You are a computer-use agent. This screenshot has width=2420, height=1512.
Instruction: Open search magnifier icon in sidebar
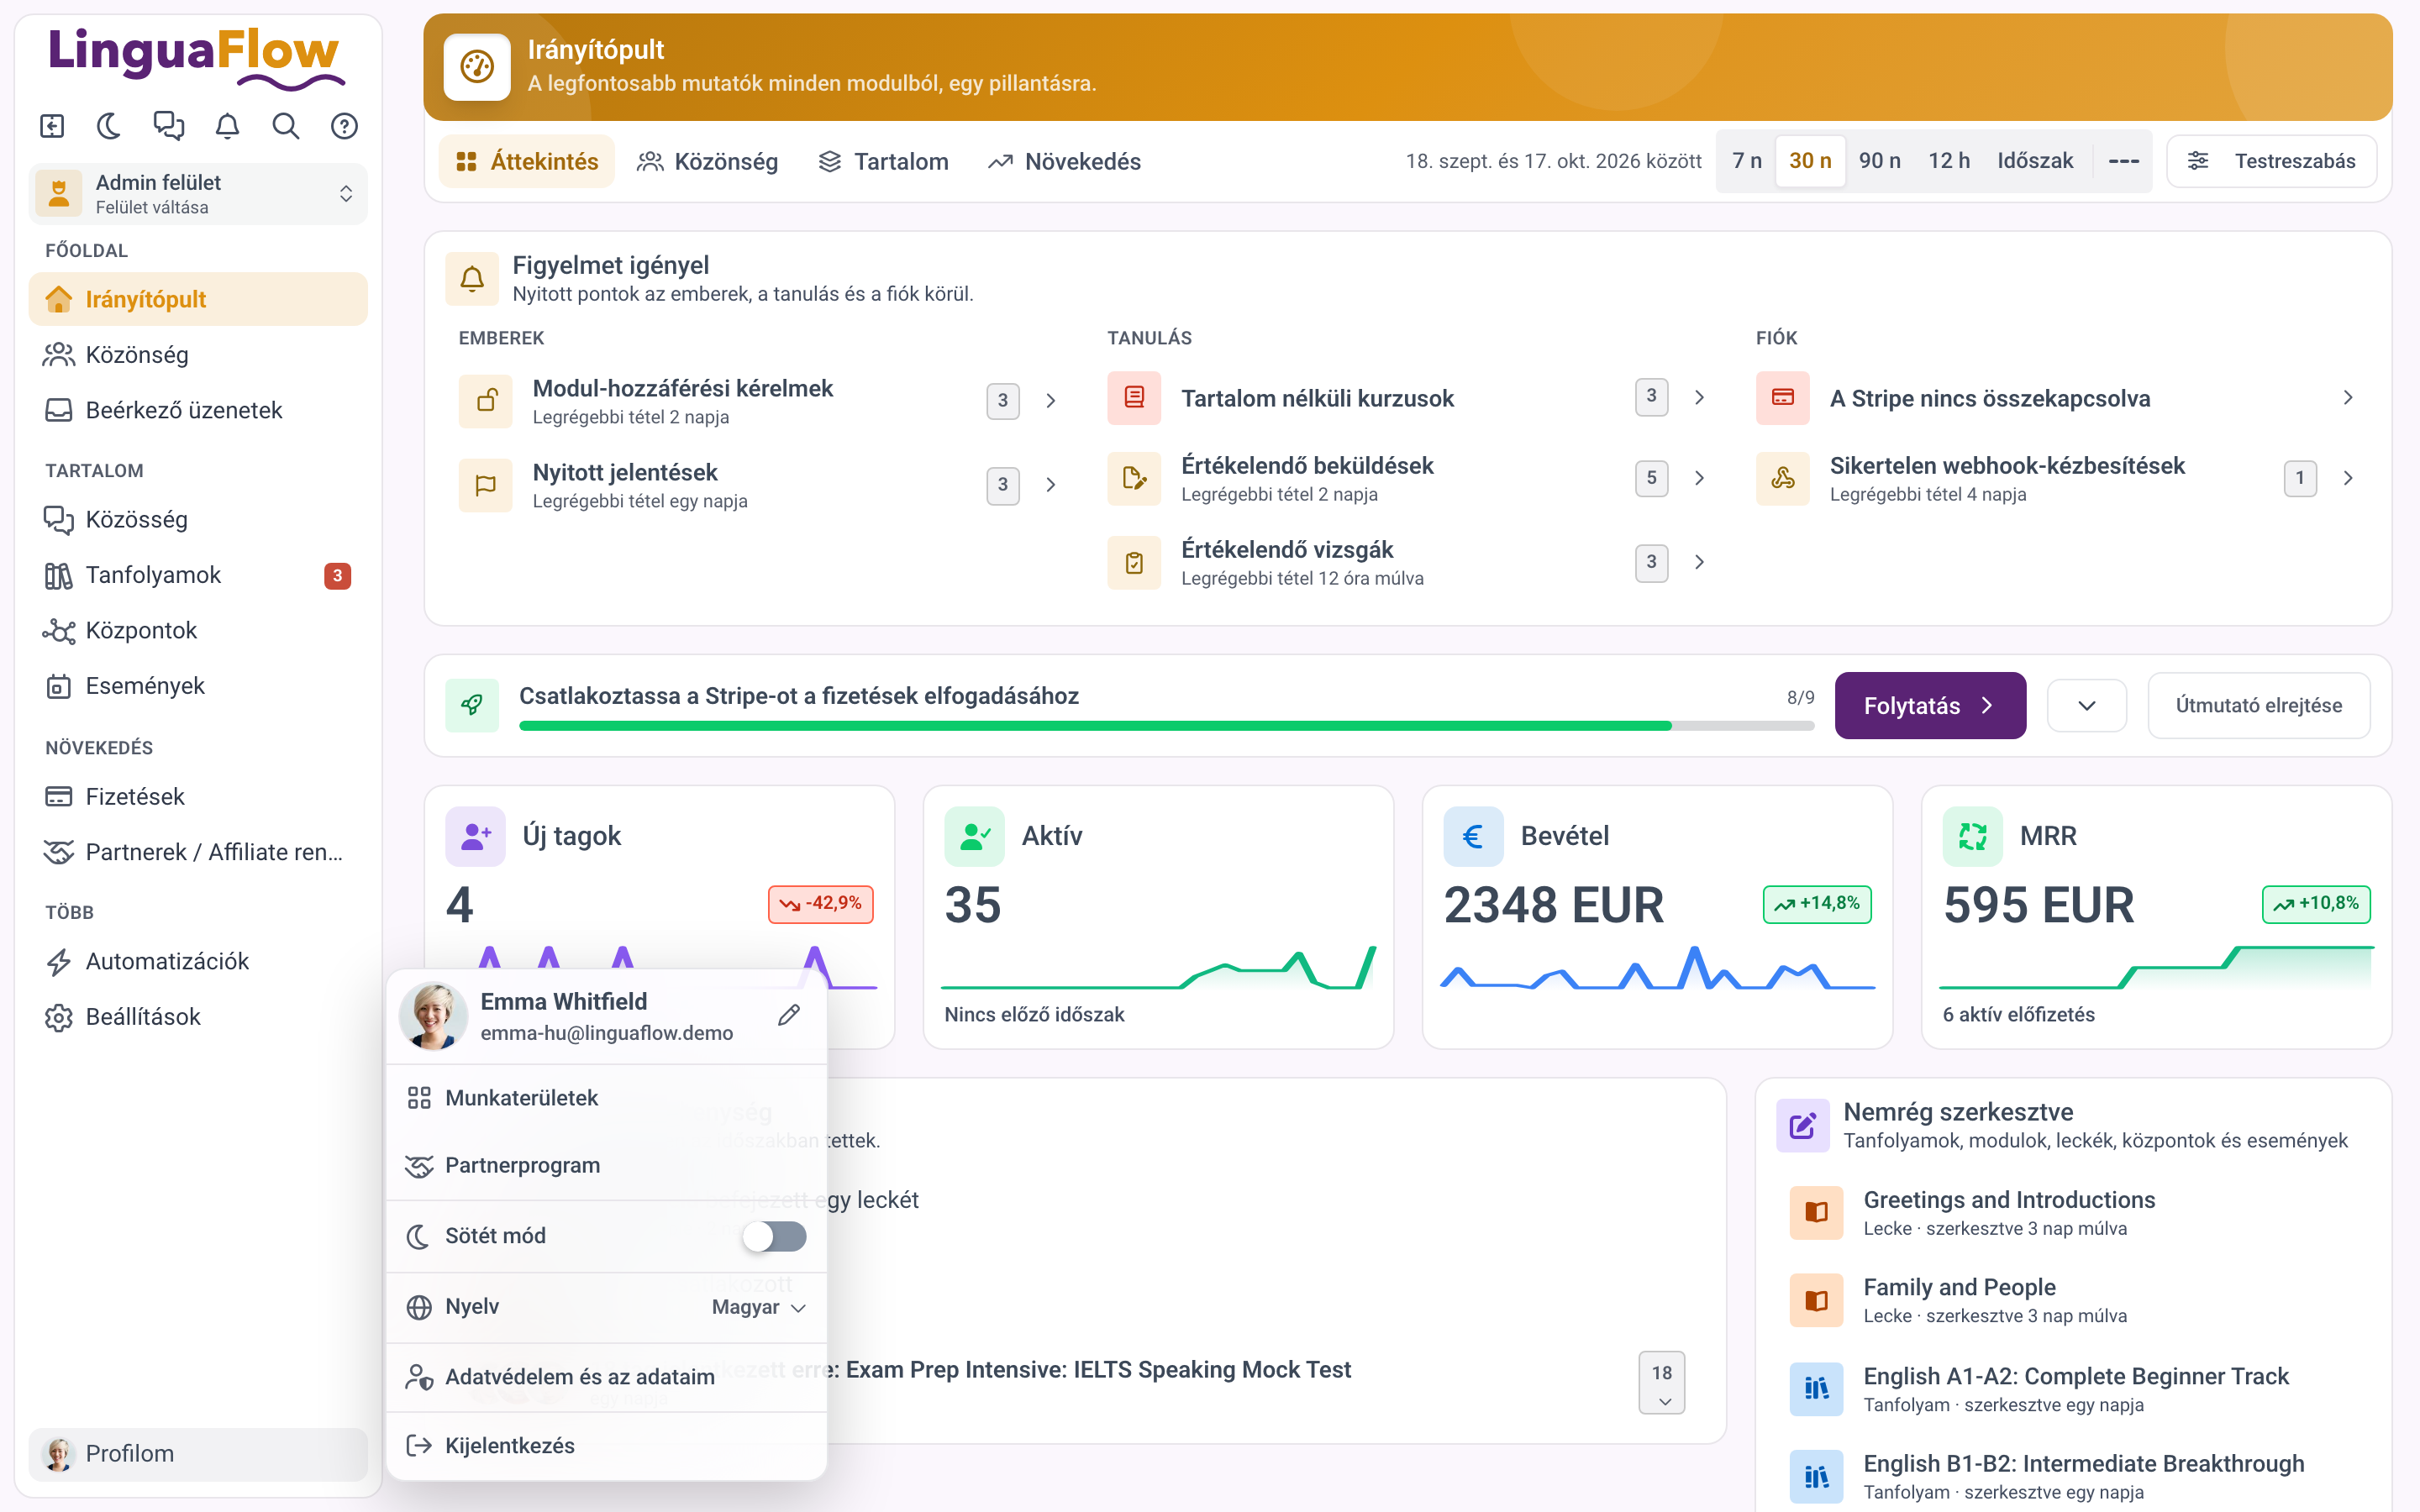click(285, 126)
